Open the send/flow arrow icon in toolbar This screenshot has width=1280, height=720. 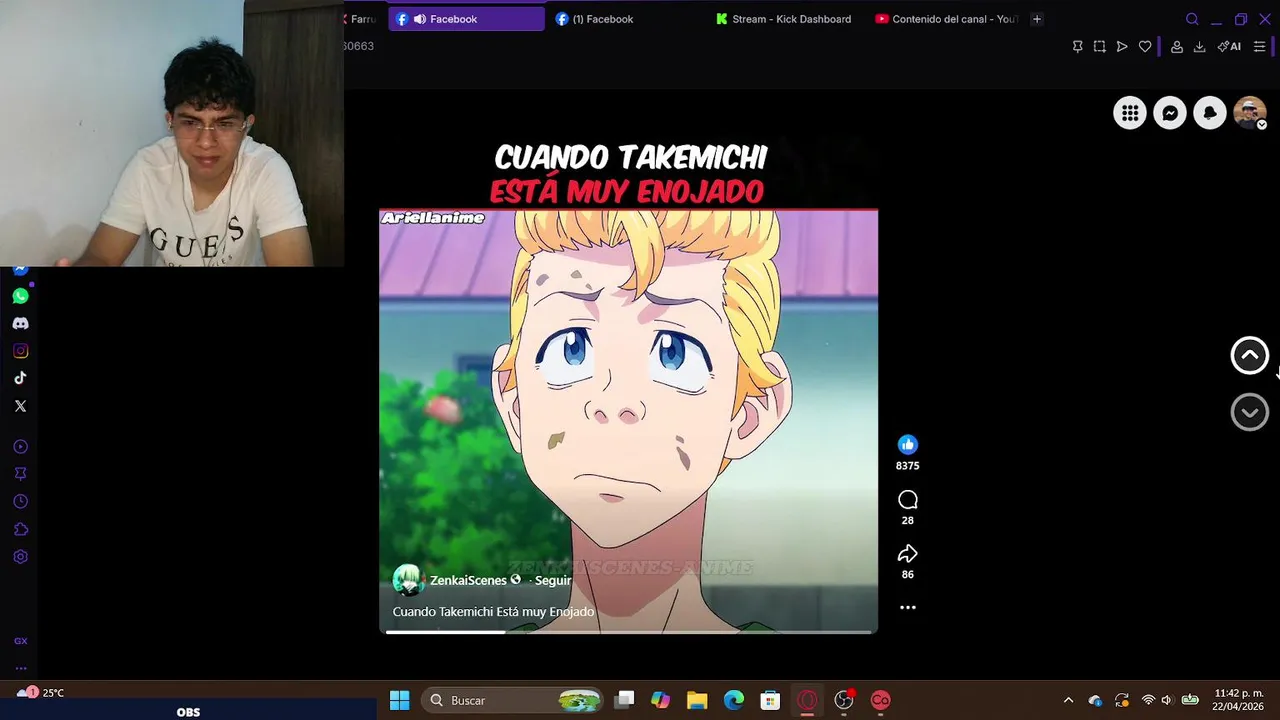pos(1122,46)
